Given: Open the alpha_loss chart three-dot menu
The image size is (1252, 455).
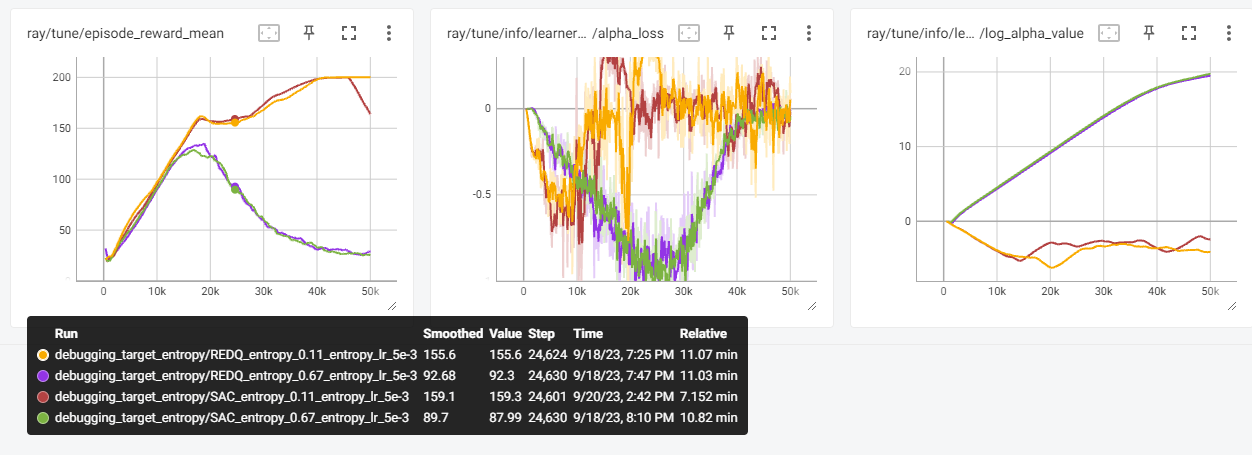Looking at the screenshot, I should (809, 33).
